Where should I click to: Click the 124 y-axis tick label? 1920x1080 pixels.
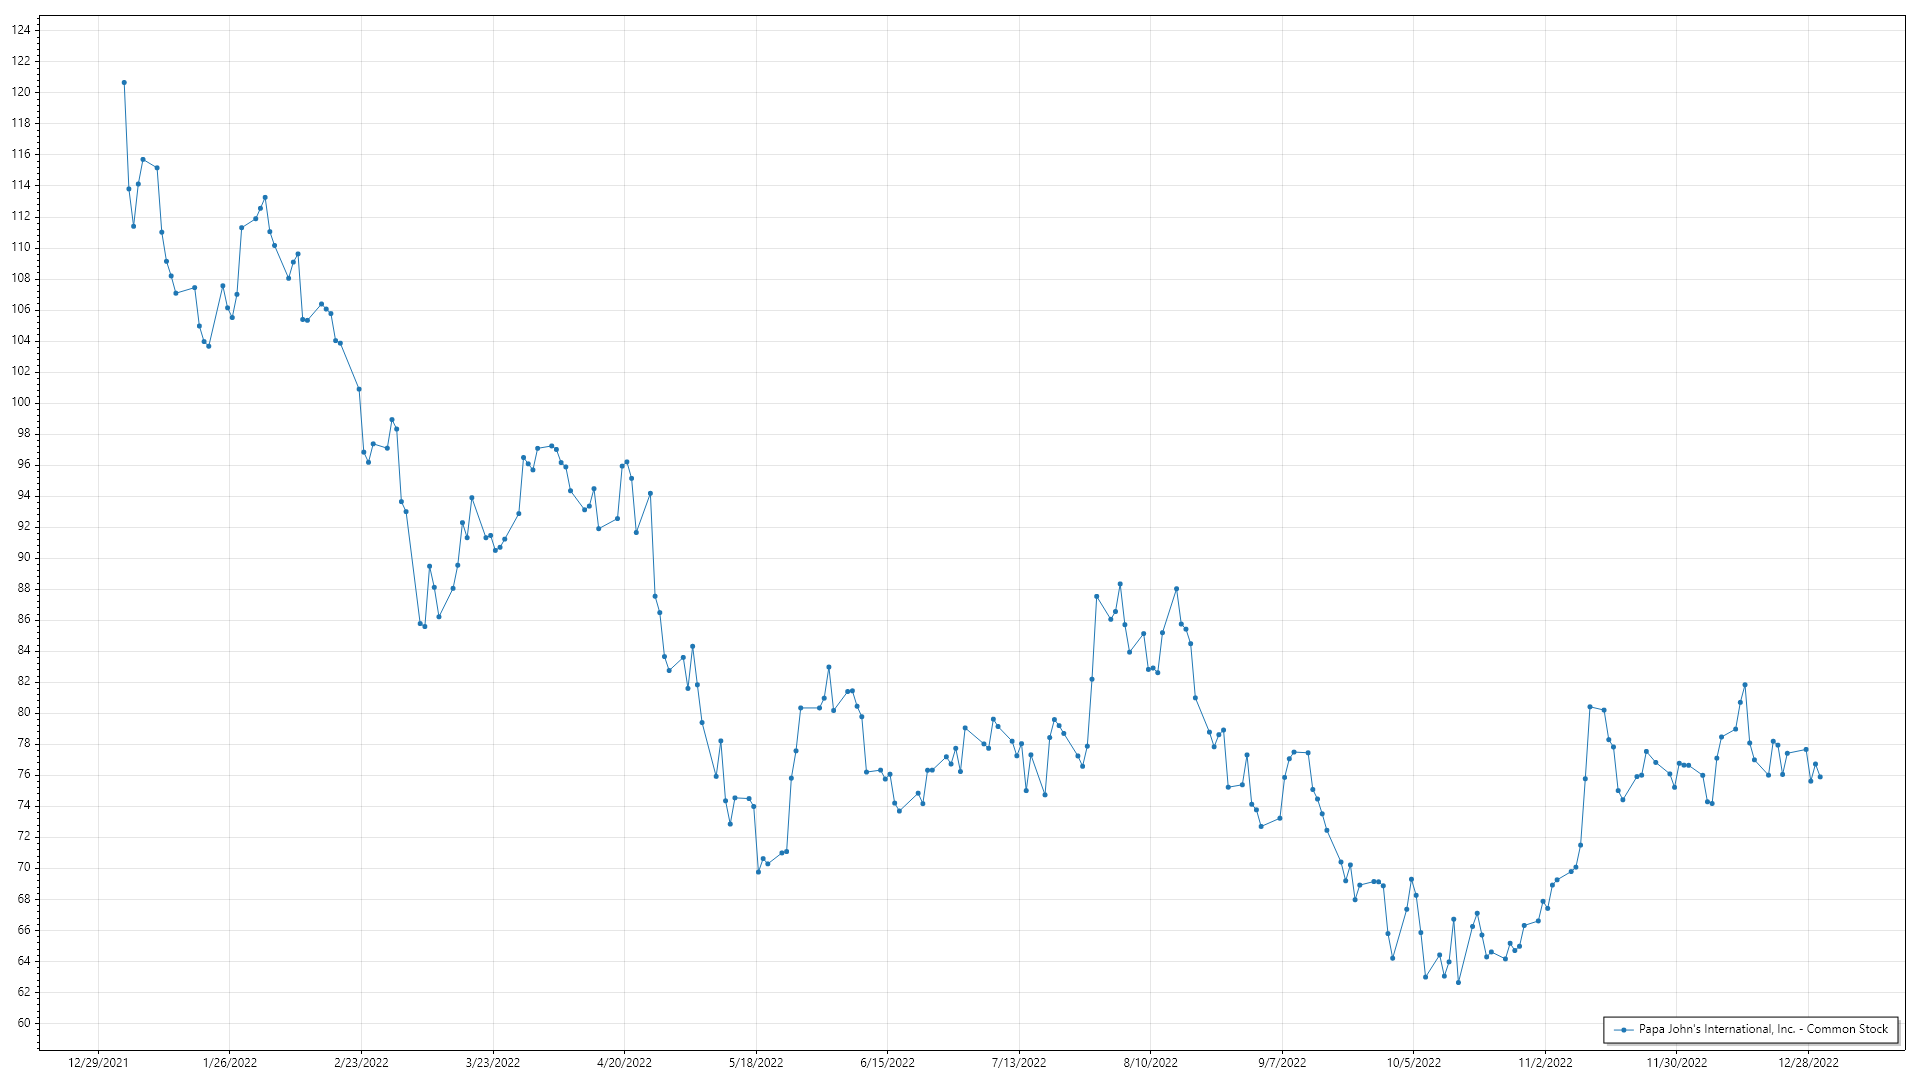pos(21,30)
